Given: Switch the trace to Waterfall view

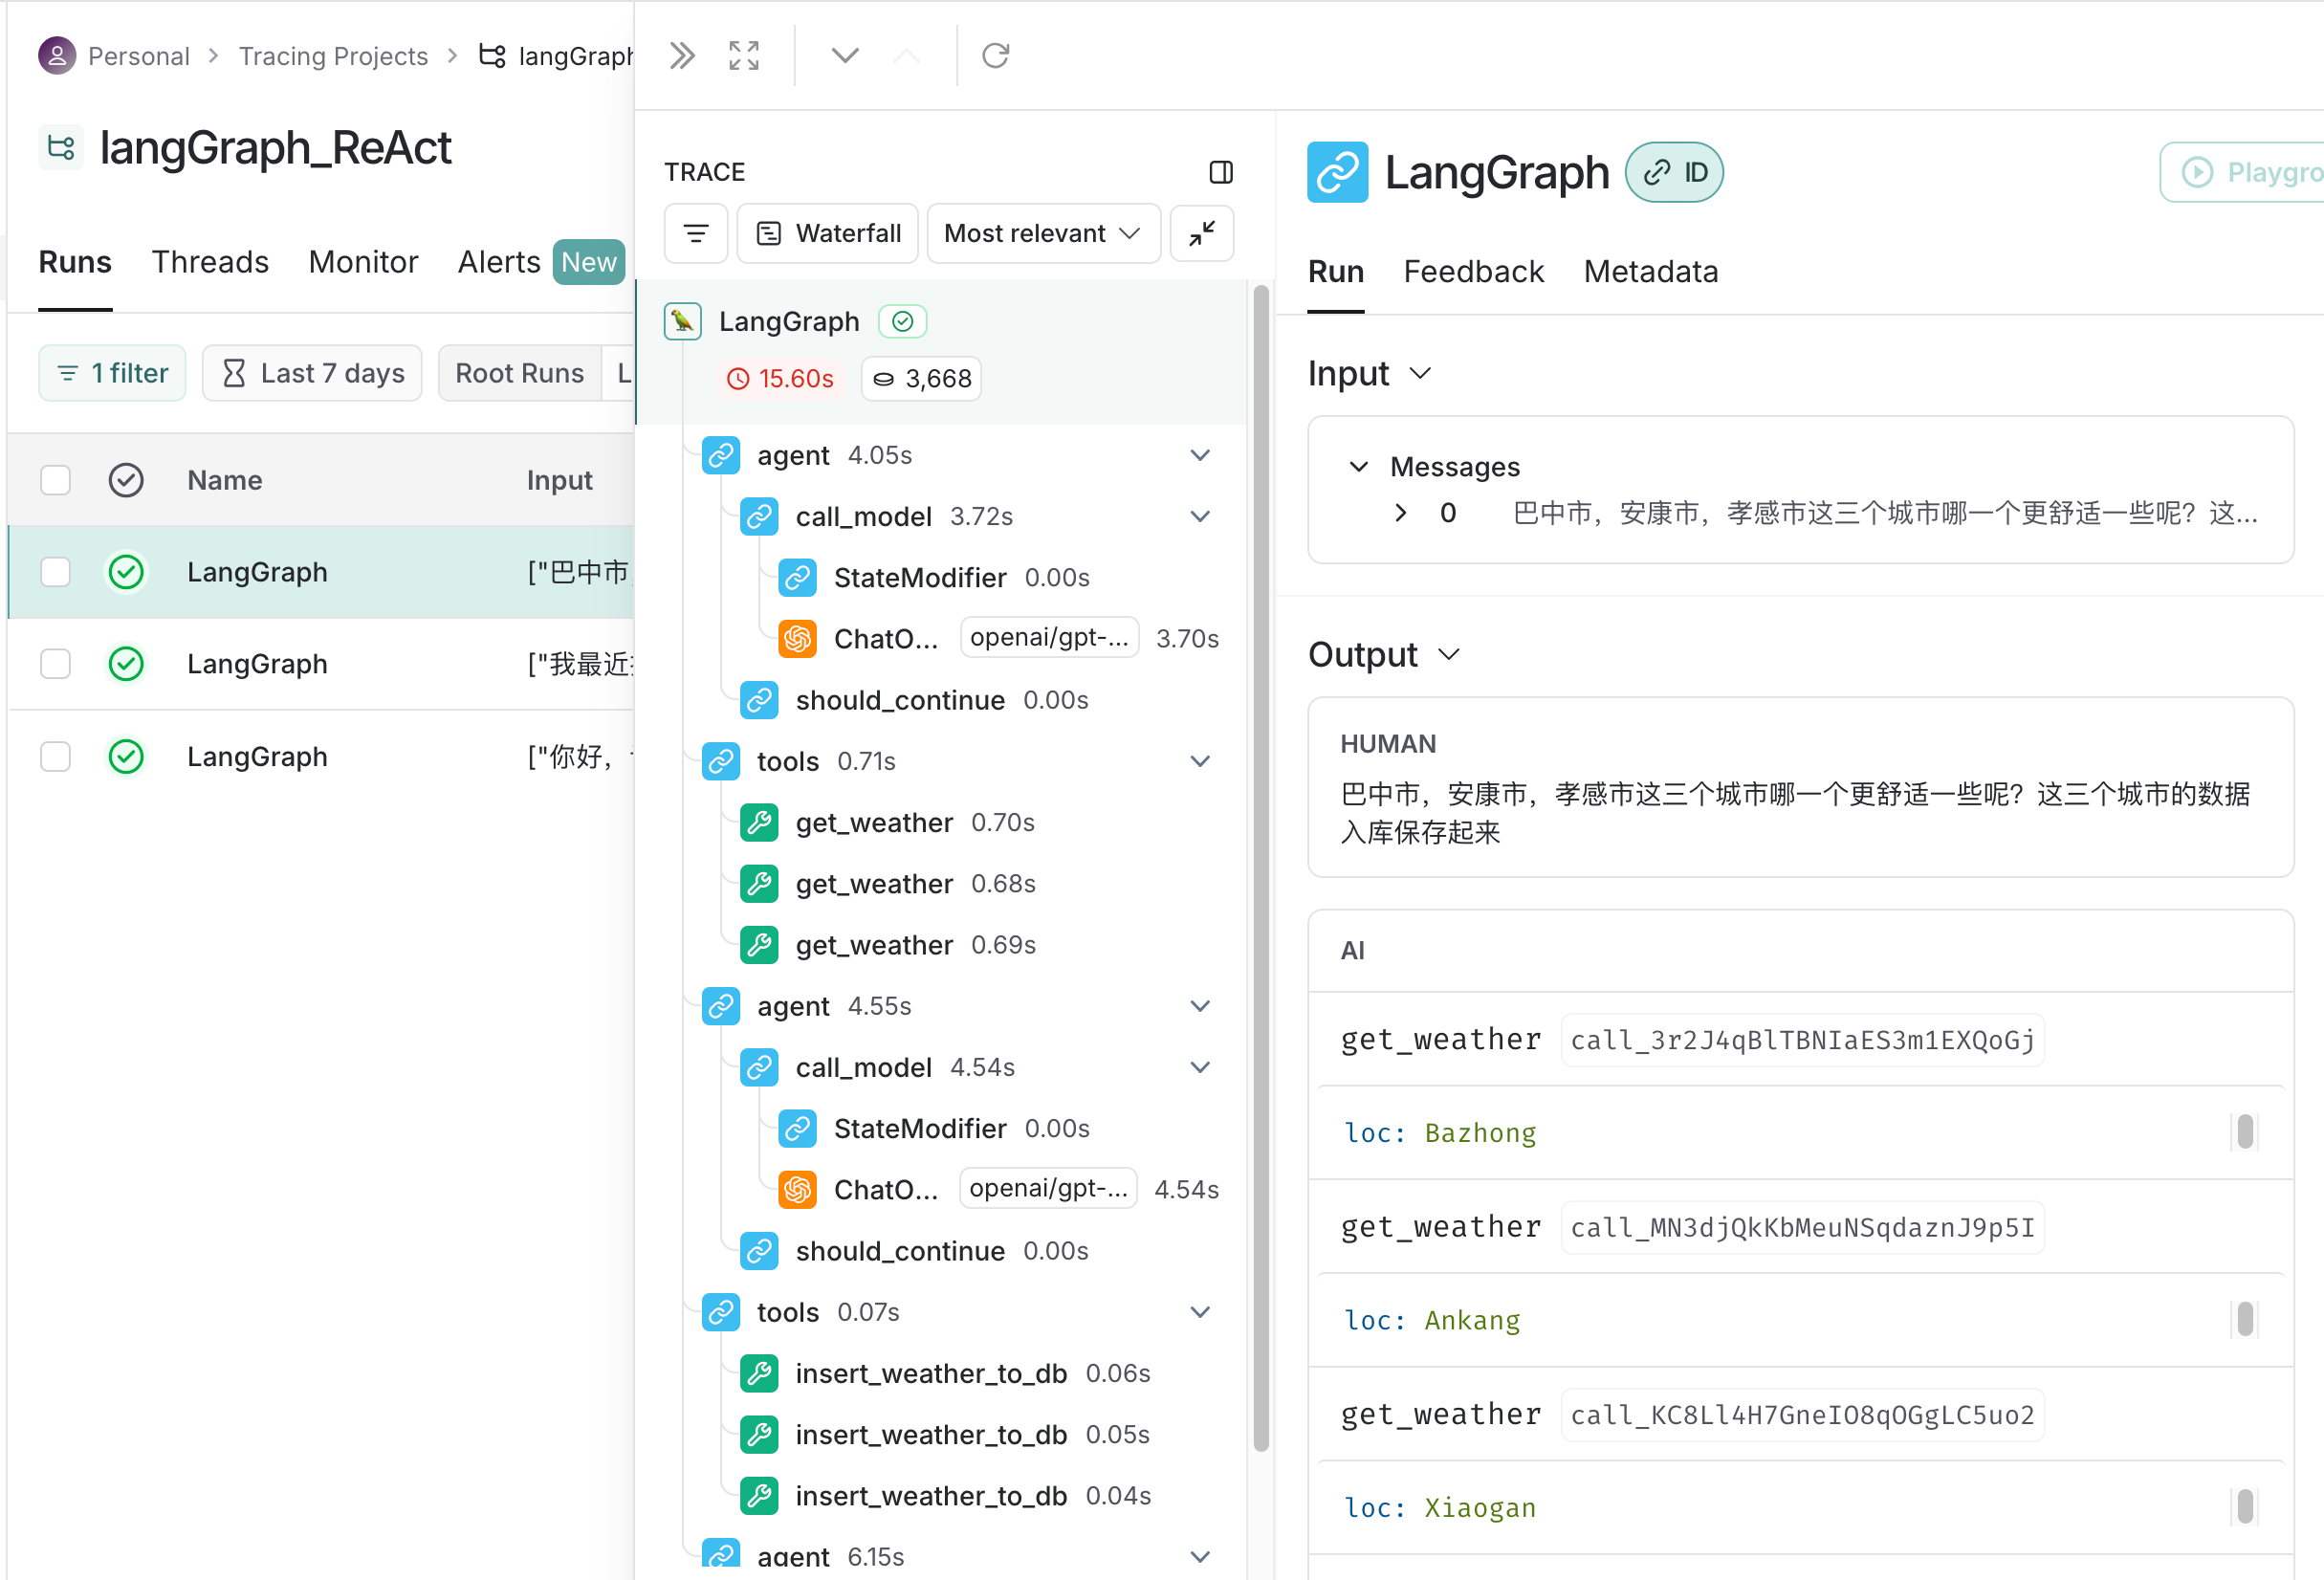Looking at the screenshot, I should coord(828,234).
